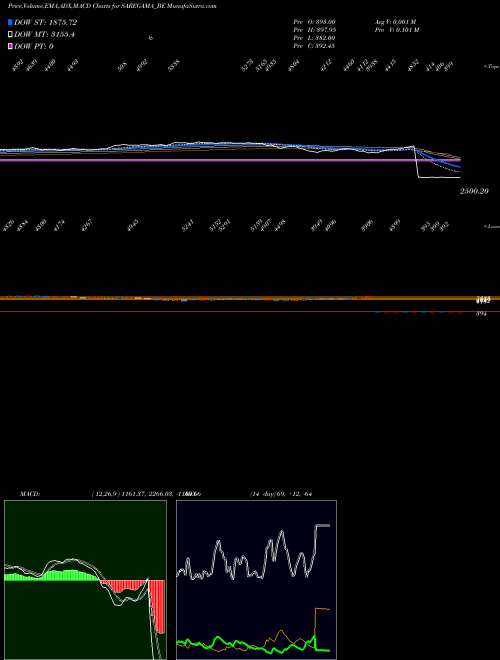Click the 394 axis label near volume bars
The height and width of the screenshot is (660, 500).
tap(481, 314)
